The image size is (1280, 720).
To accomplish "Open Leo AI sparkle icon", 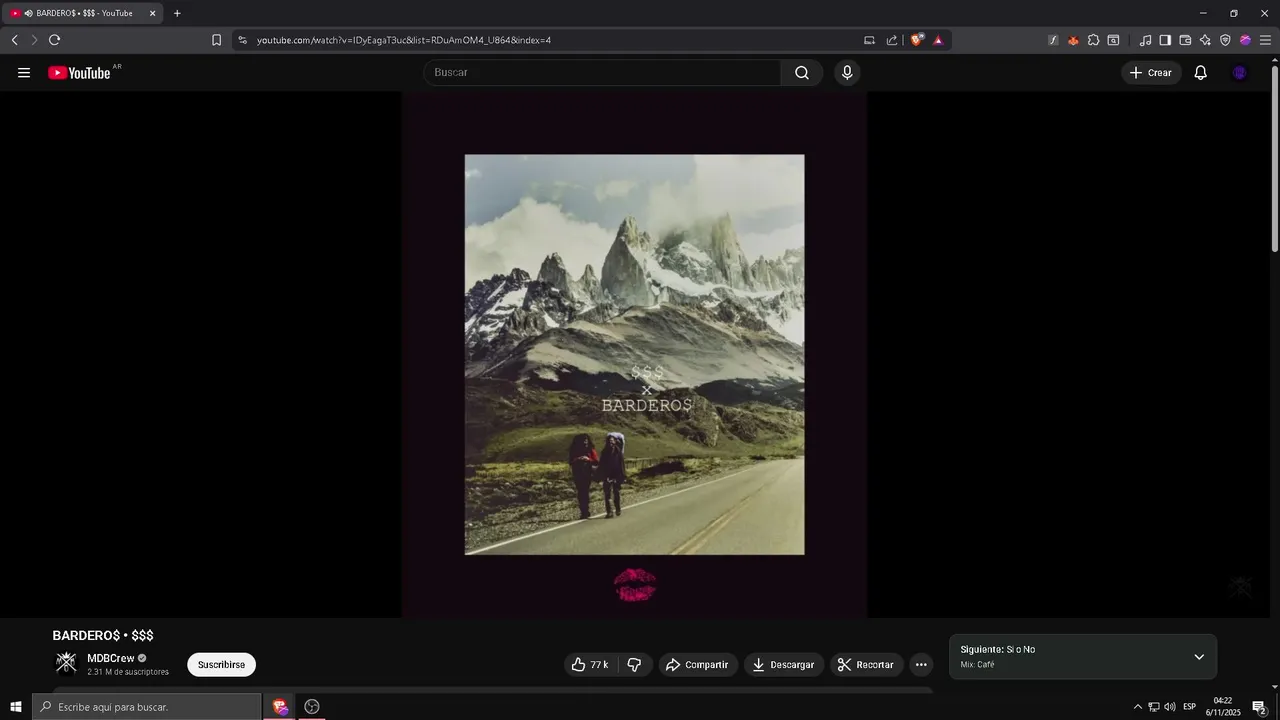I will point(1205,40).
